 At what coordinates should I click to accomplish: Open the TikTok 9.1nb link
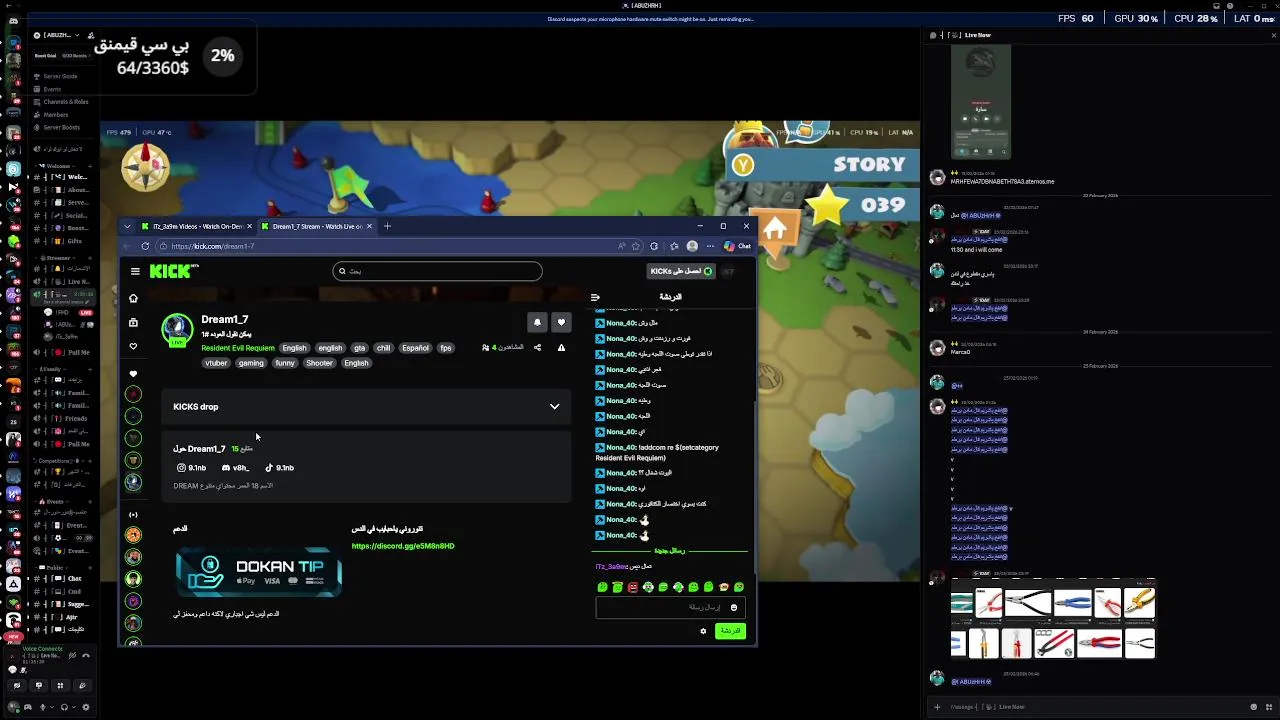[279, 468]
